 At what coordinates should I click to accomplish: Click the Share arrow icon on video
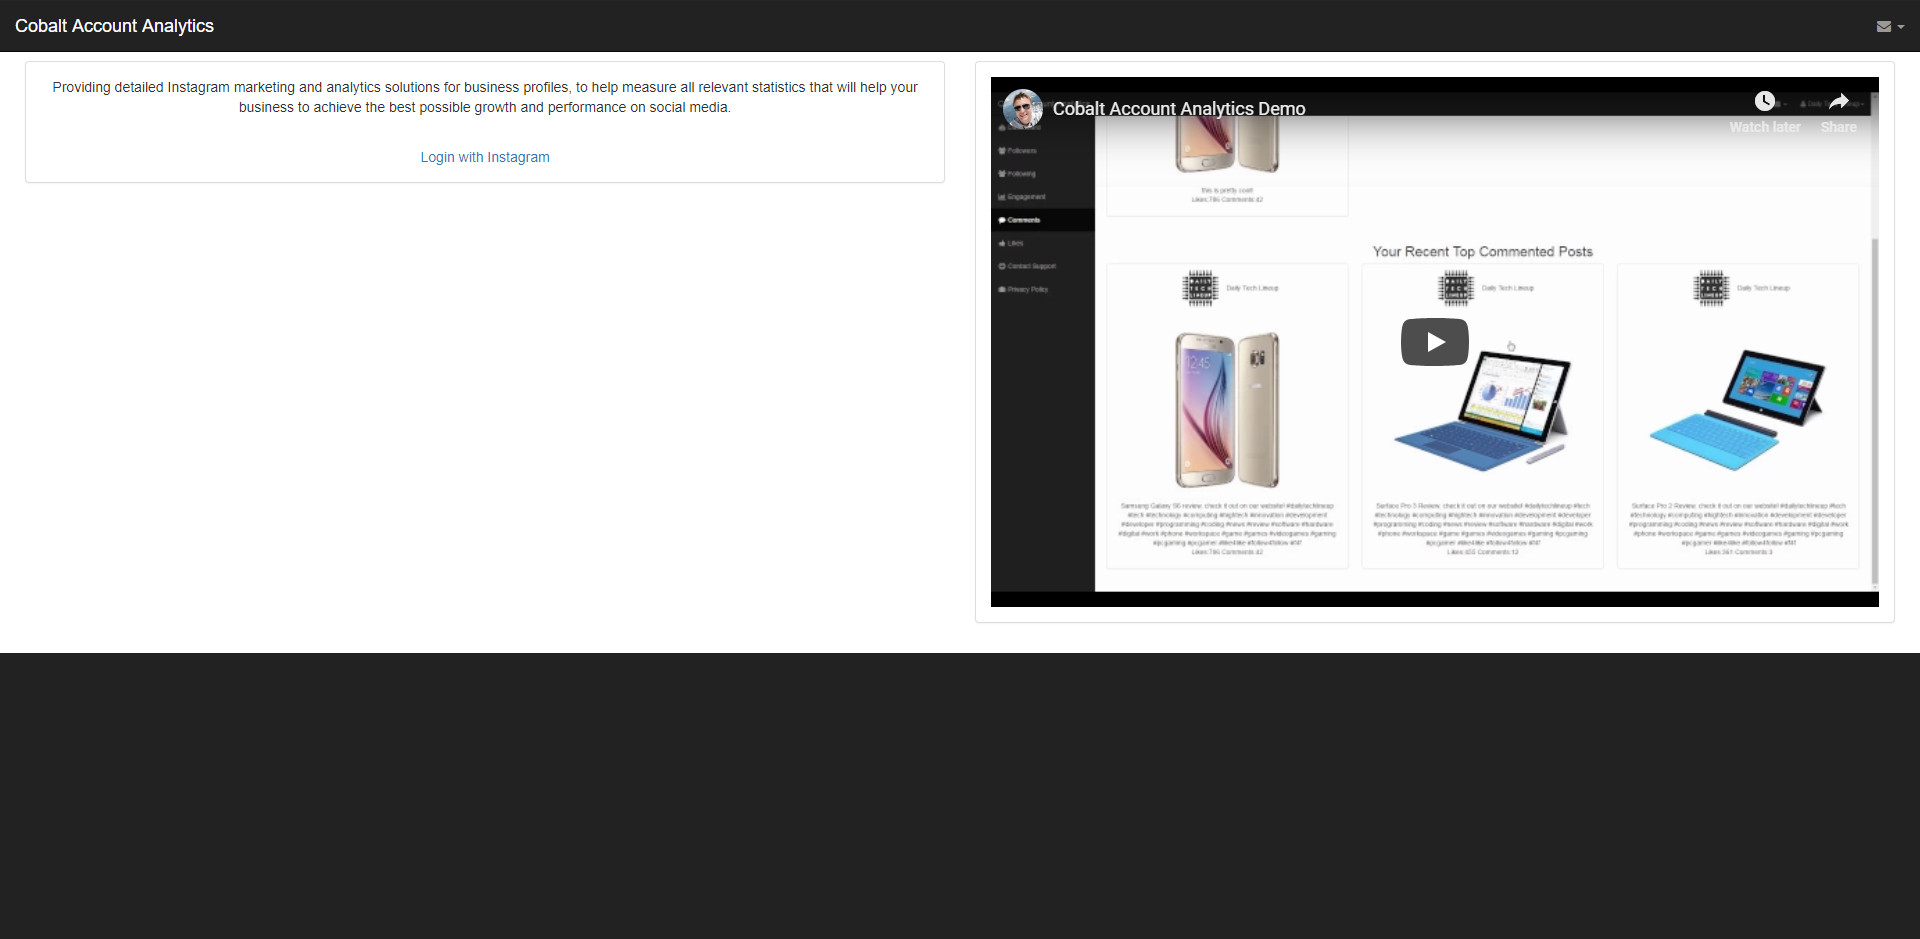[x=1838, y=101]
